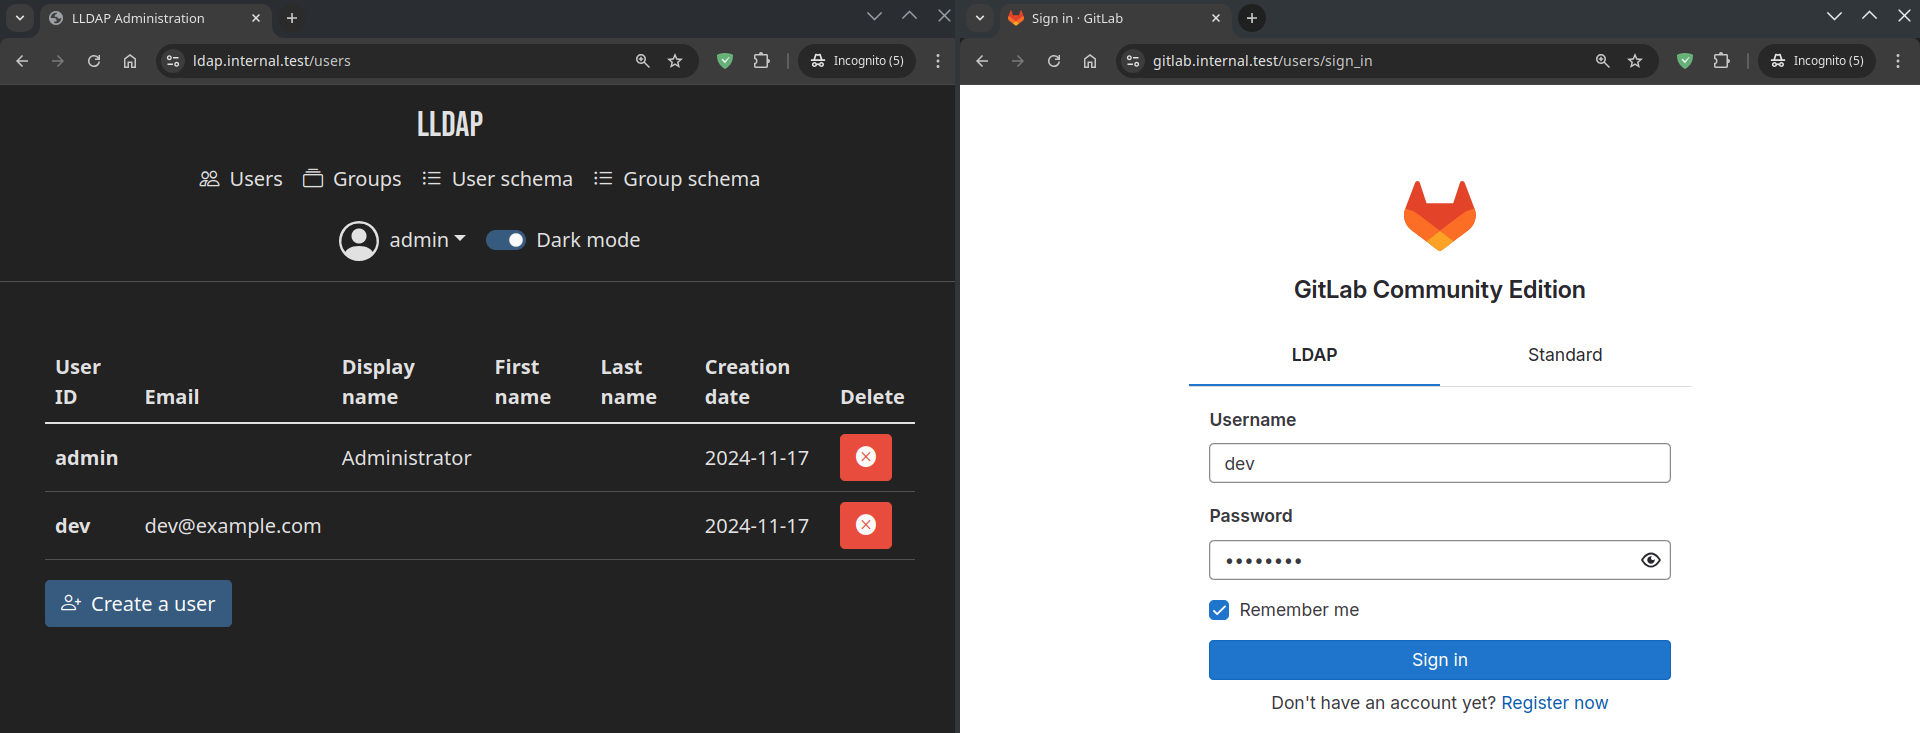This screenshot has width=1920, height=733.
Task: Click the LLDAP logo heading
Action: (450, 124)
